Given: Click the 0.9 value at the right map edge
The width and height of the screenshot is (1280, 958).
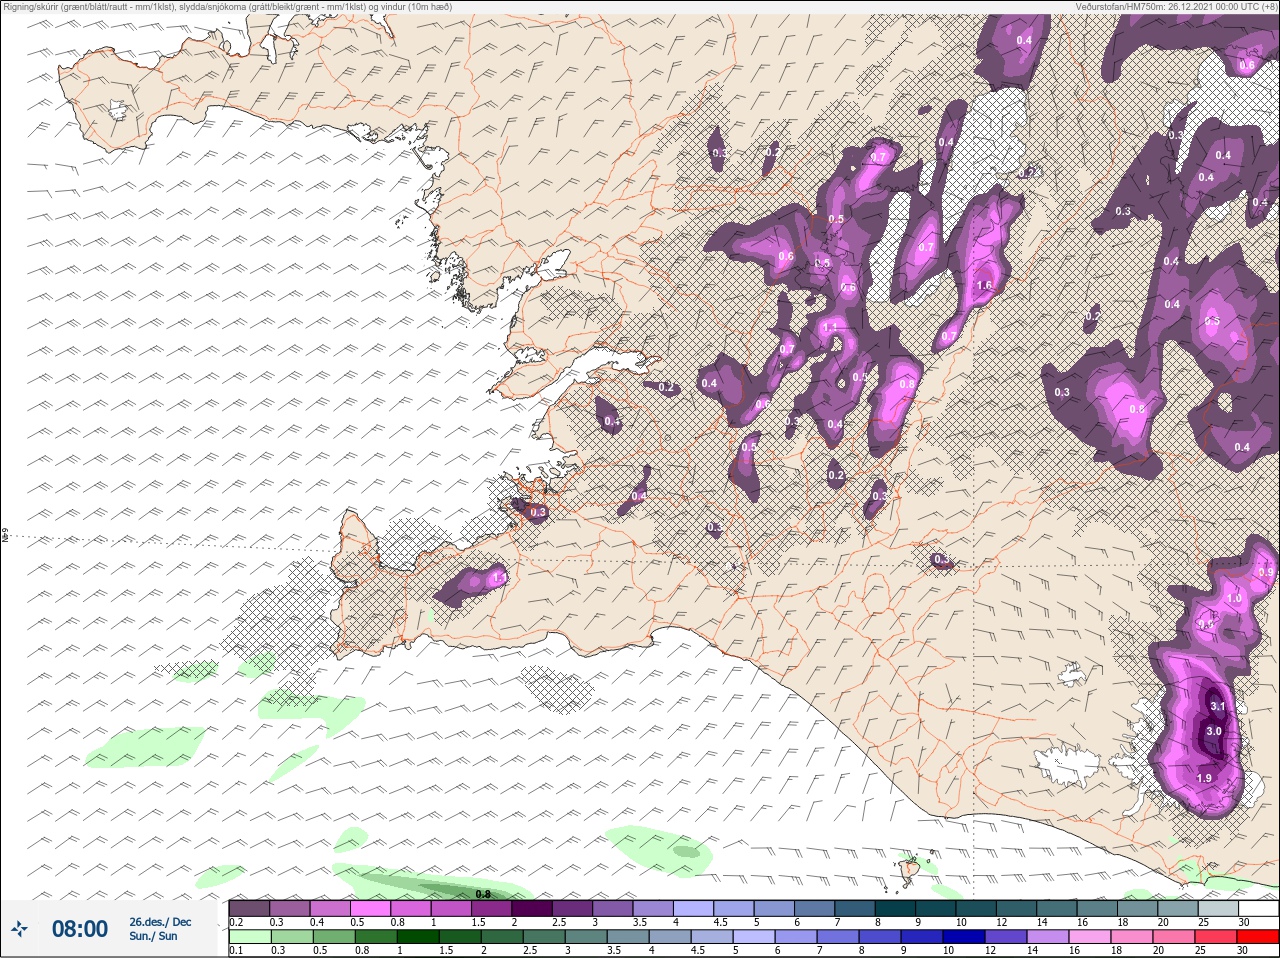Looking at the screenshot, I should point(1266,572).
